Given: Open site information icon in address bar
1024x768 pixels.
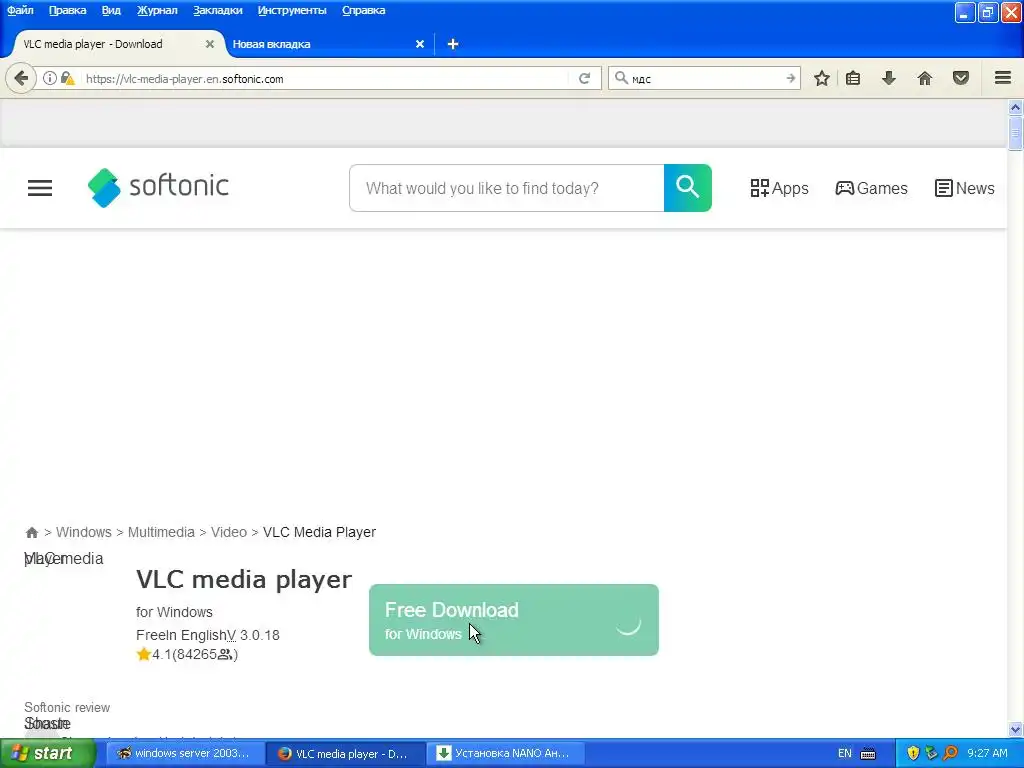Looking at the screenshot, I should tap(50, 78).
